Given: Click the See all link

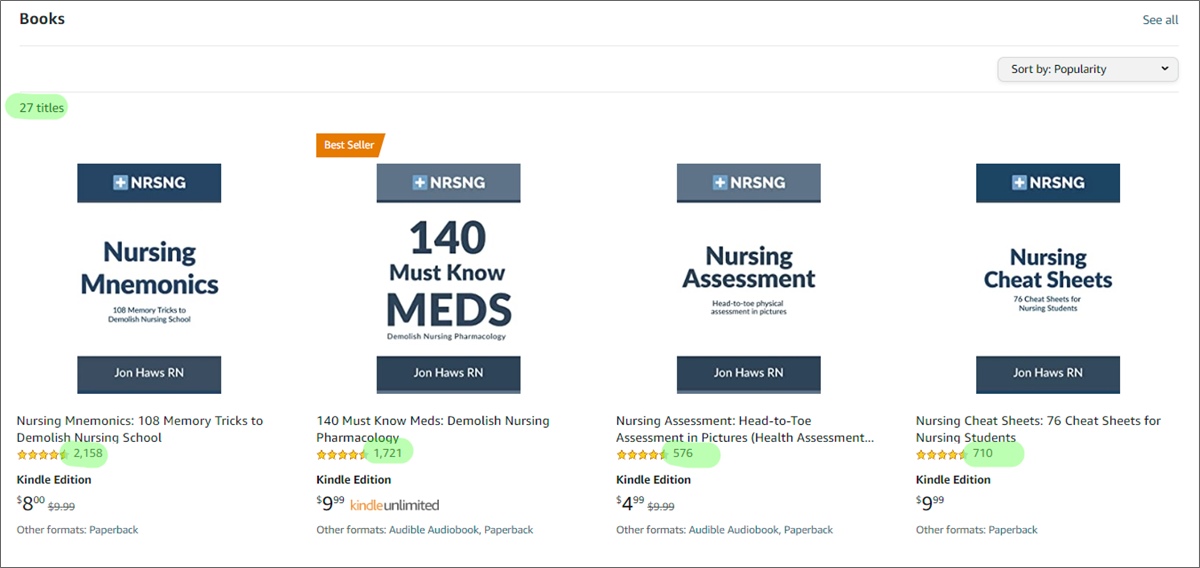Looking at the screenshot, I should click(1160, 20).
